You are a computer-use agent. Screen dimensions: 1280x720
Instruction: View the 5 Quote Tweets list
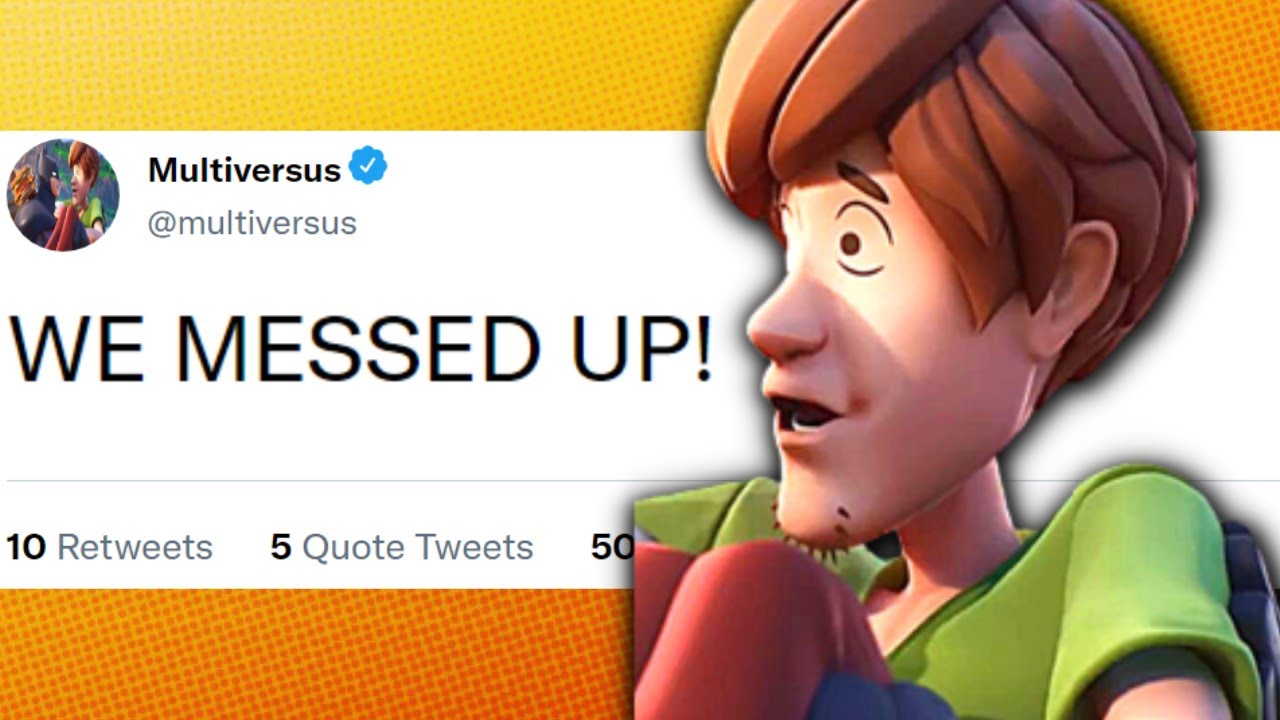(x=402, y=547)
